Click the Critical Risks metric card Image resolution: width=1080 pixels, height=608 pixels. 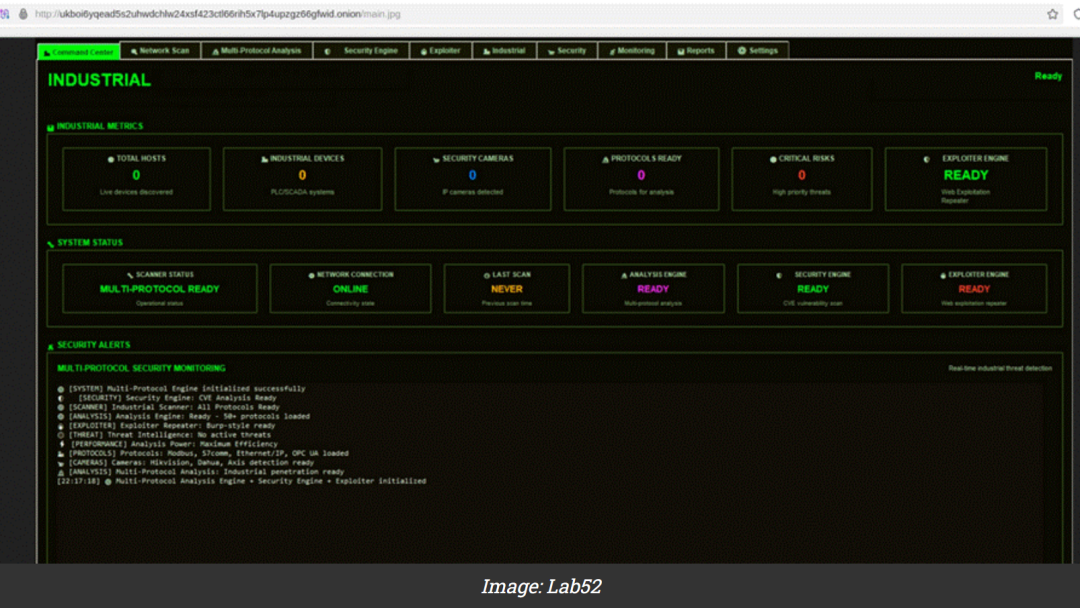point(802,179)
